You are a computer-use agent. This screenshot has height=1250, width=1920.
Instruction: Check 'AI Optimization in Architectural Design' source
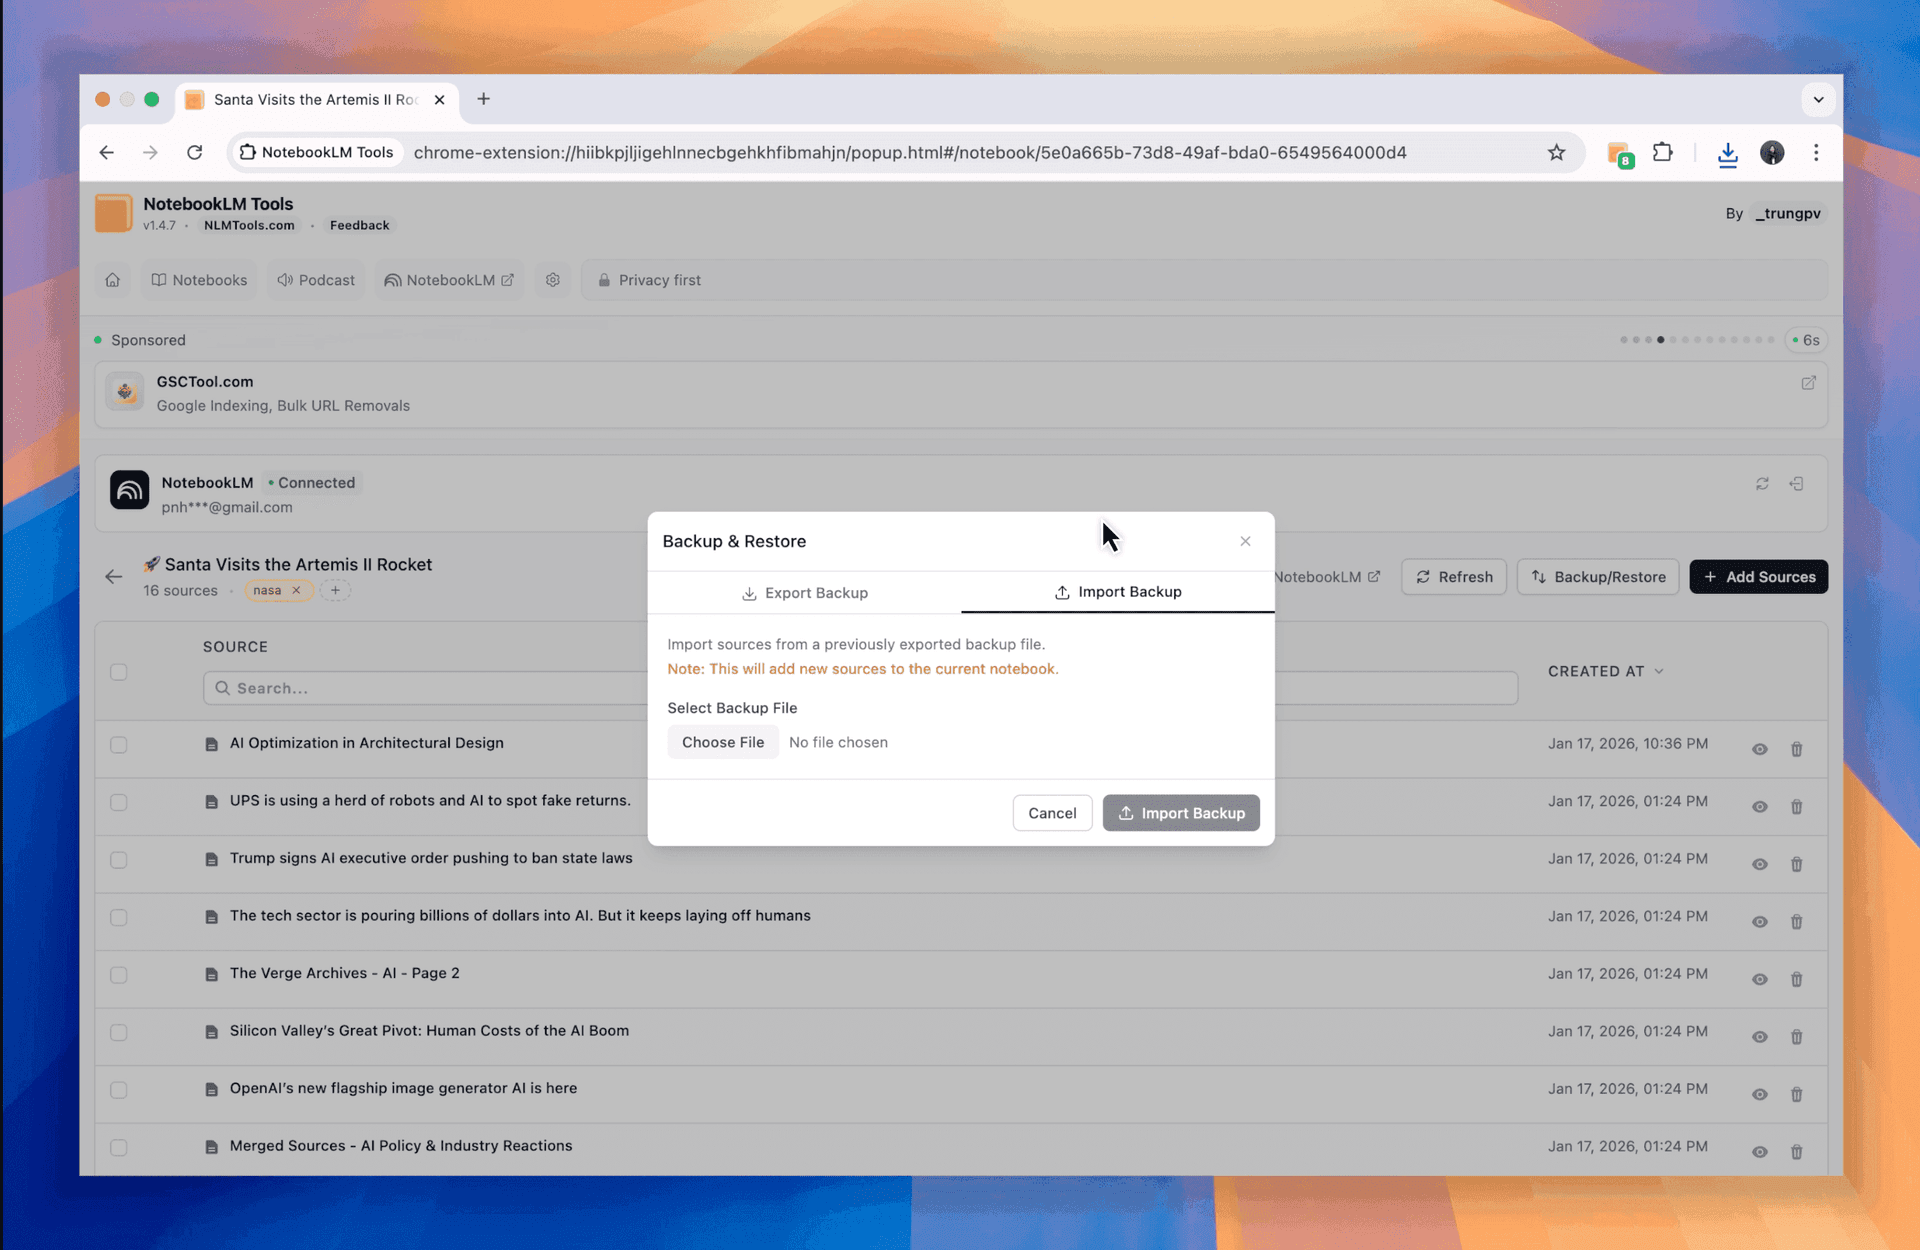pyautogui.click(x=118, y=745)
